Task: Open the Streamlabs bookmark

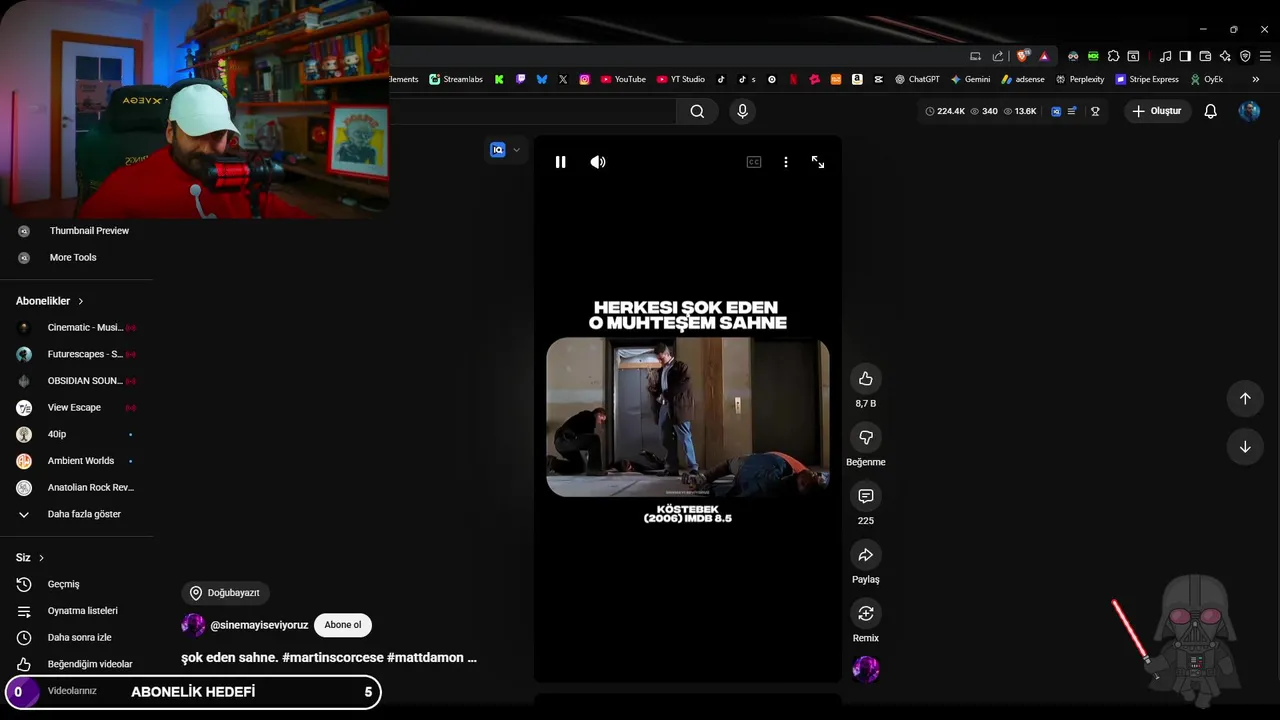Action: [x=456, y=79]
